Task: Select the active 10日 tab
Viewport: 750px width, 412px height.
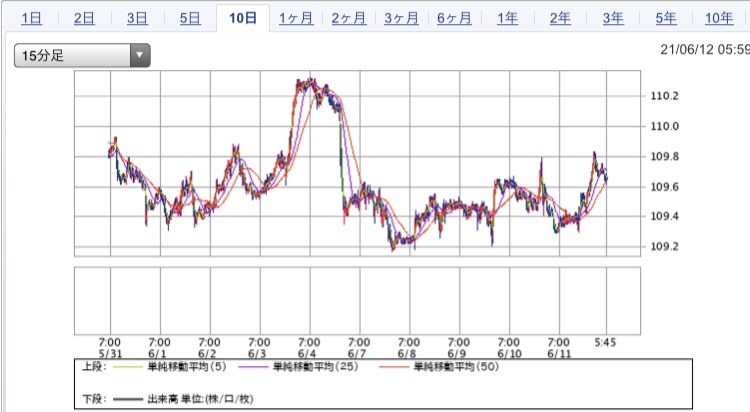Action: coord(243,18)
